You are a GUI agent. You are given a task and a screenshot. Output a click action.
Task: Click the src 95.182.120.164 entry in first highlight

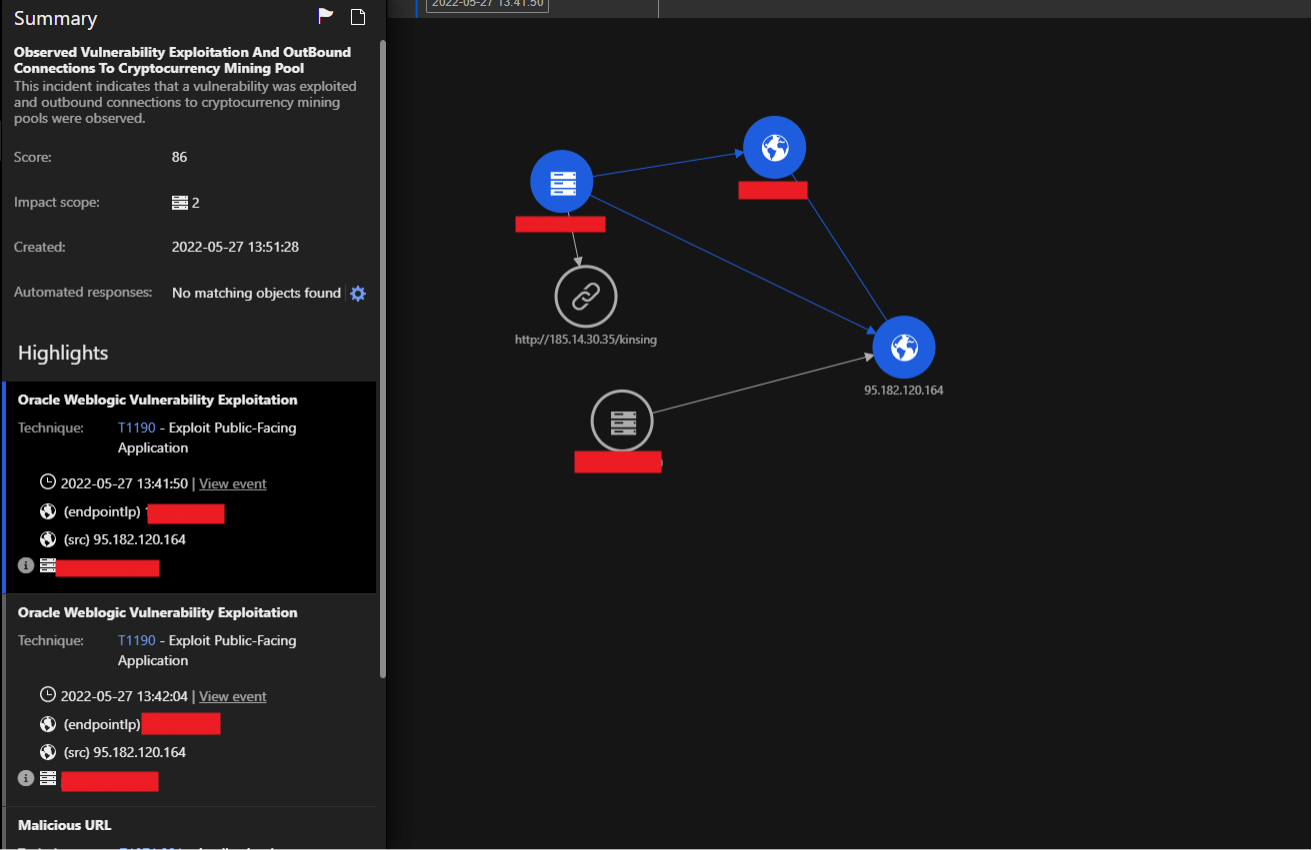point(124,540)
